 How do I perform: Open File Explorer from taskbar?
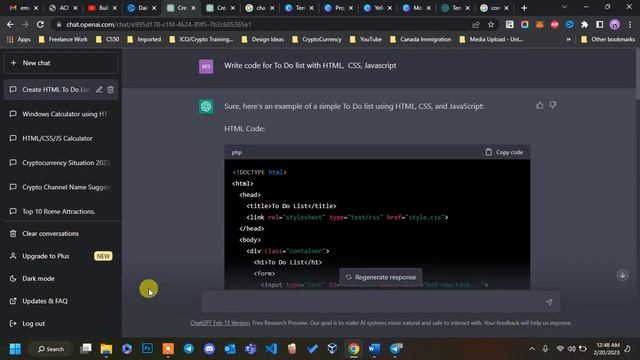[x=106, y=349]
